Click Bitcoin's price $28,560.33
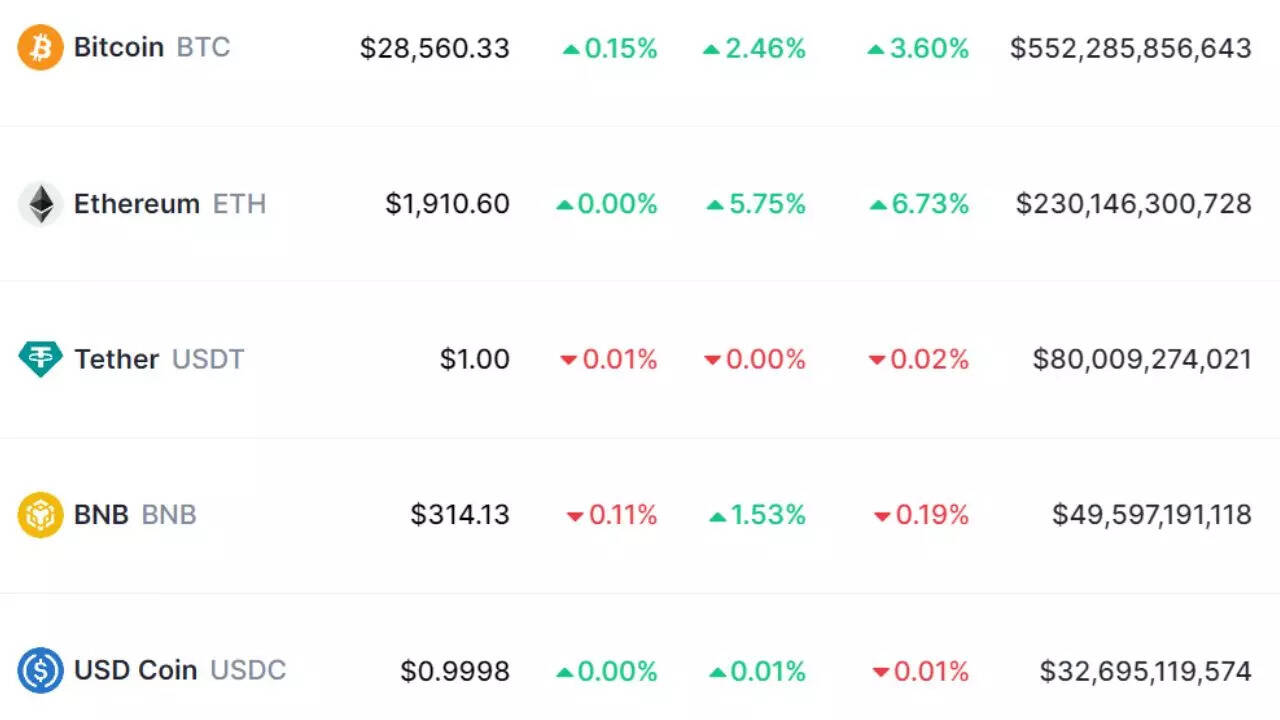The image size is (1280, 720). tap(435, 48)
